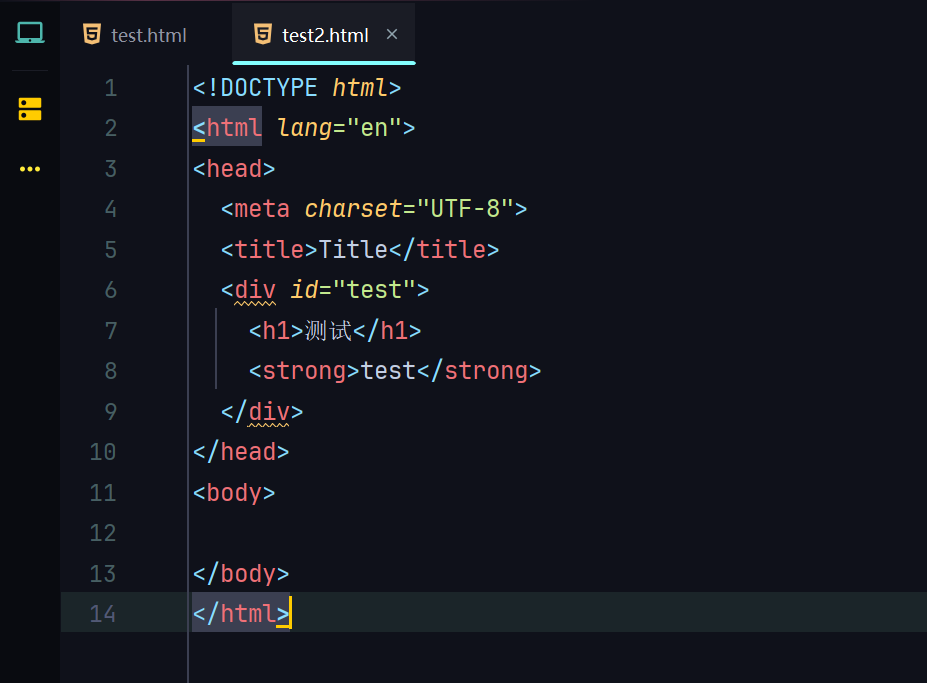
Task: Click line number 12 in the gutter
Action: (x=103, y=533)
